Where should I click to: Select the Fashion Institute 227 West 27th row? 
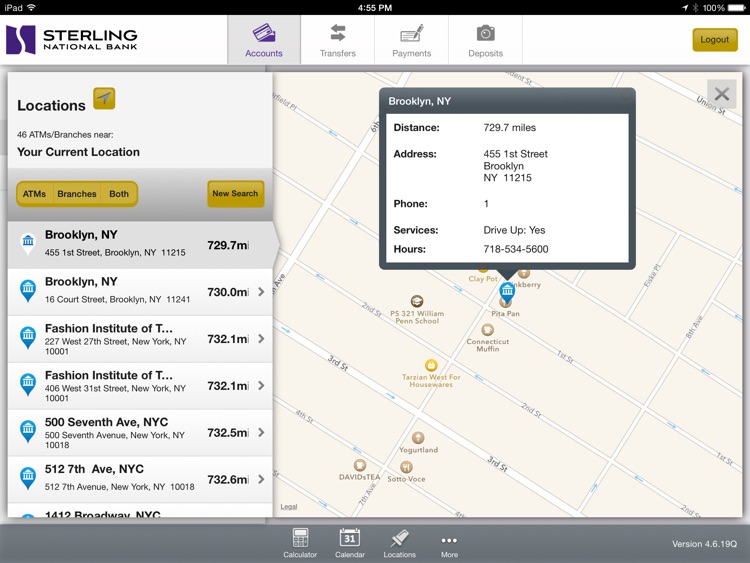(140, 339)
